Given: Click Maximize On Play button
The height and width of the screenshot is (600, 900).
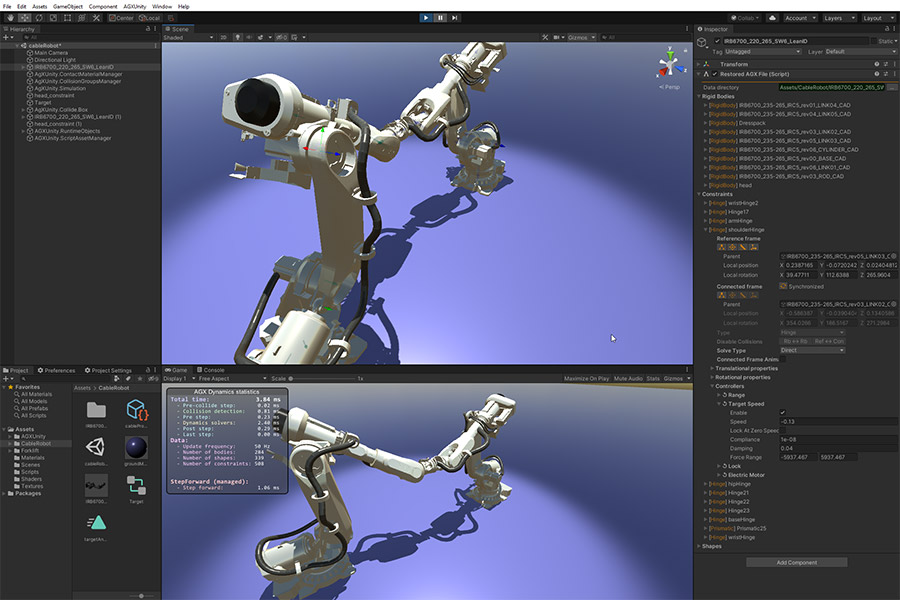Looking at the screenshot, I should click(x=586, y=378).
